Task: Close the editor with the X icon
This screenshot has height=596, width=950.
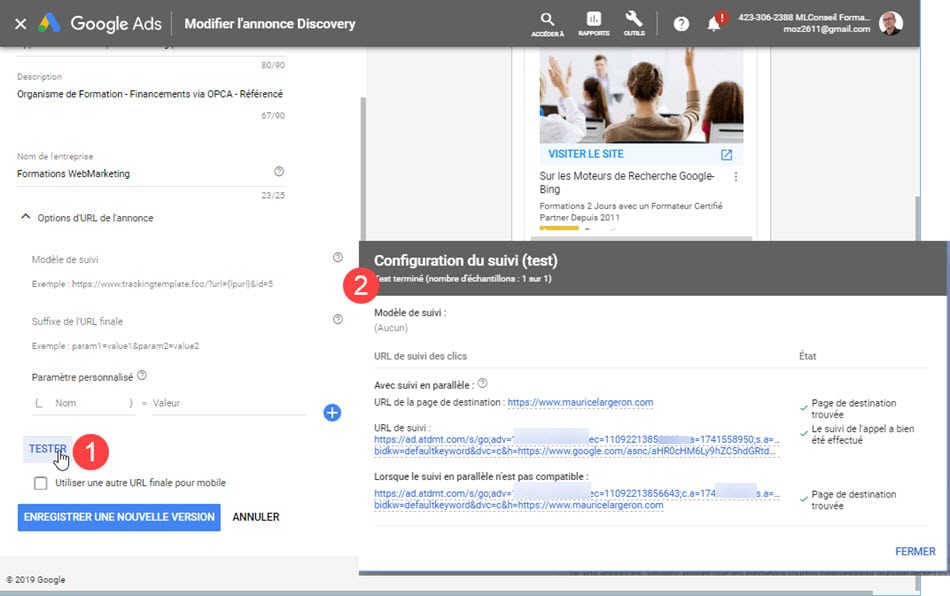Action: (x=20, y=23)
